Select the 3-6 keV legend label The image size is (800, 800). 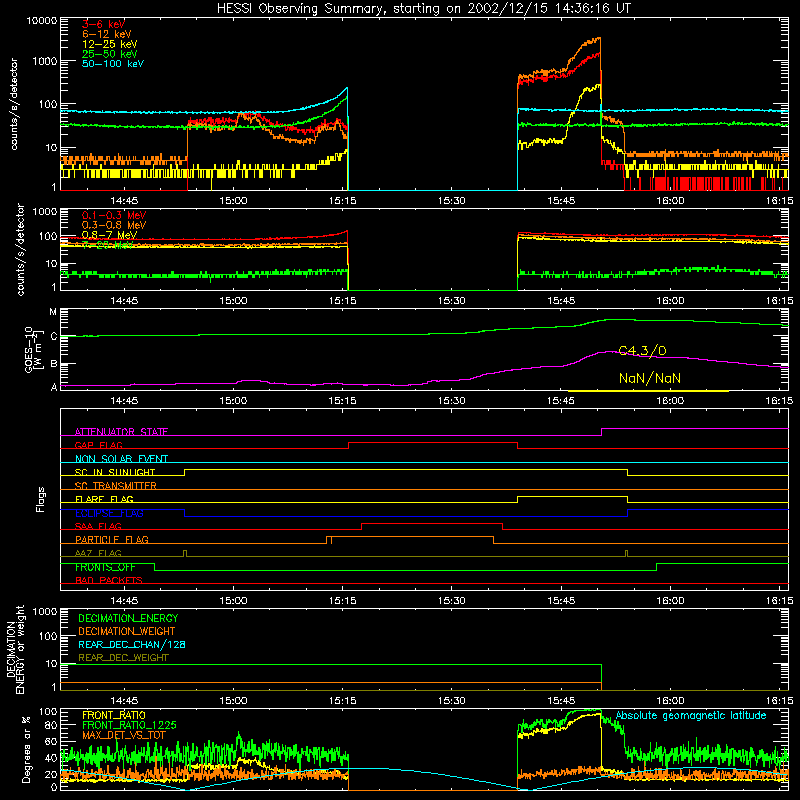[103, 24]
